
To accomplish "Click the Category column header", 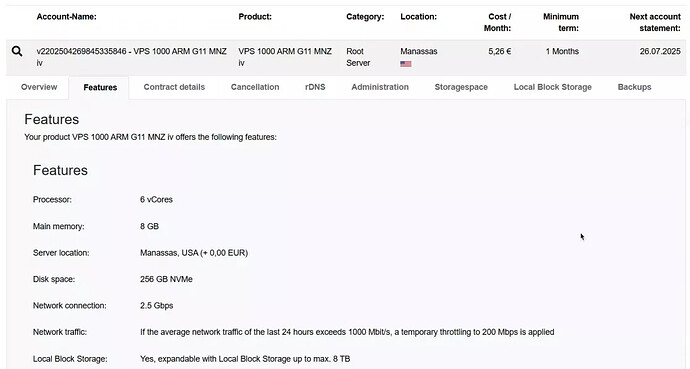I will (365, 17).
